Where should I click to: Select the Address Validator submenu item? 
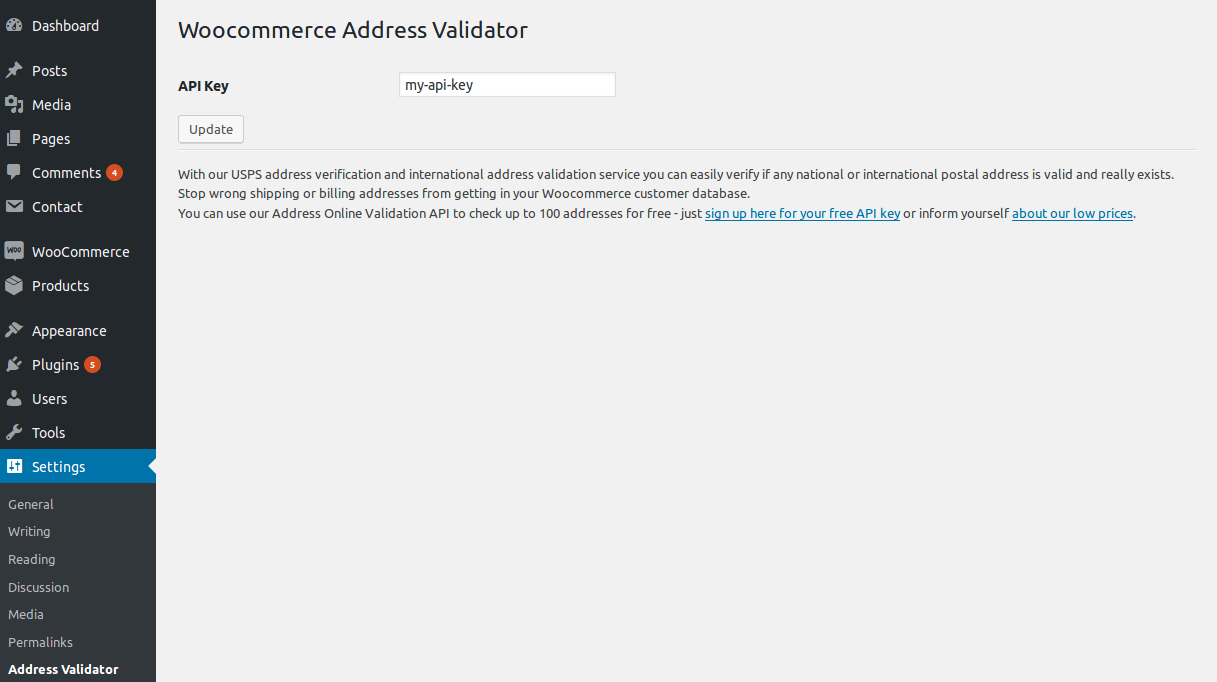pyautogui.click(x=63, y=670)
